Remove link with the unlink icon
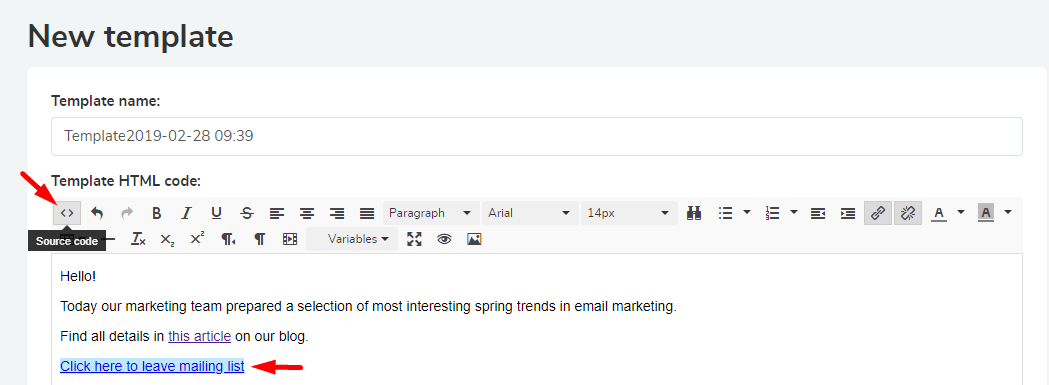Screen dimensions: 1049x385 pos(908,214)
